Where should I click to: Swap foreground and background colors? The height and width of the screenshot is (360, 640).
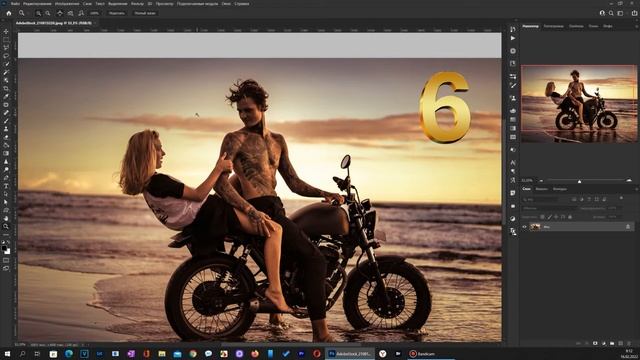[9, 242]
